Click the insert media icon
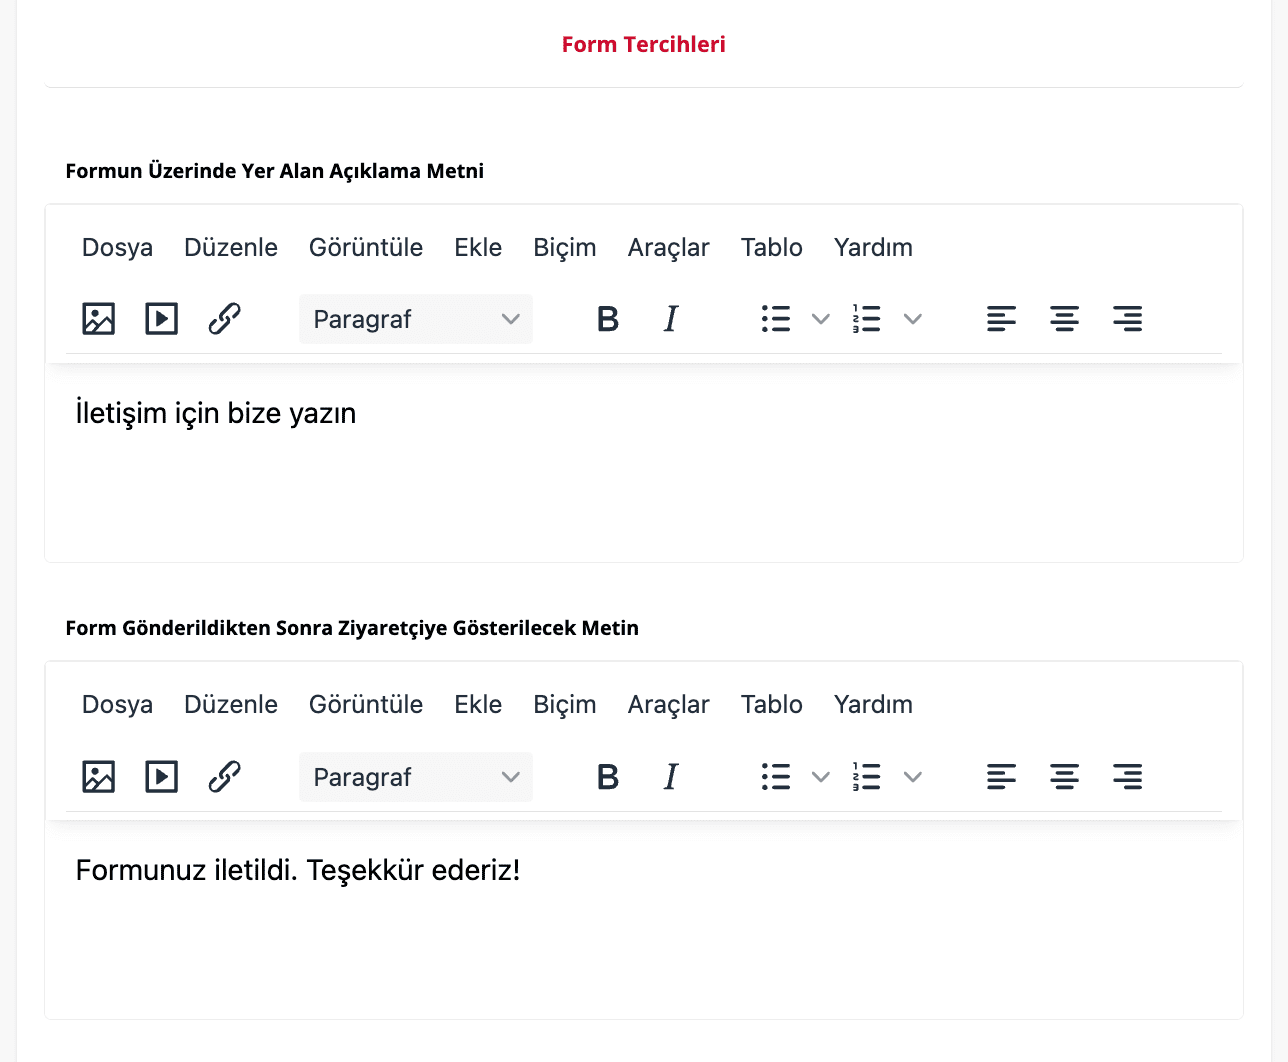 [161, 318]
